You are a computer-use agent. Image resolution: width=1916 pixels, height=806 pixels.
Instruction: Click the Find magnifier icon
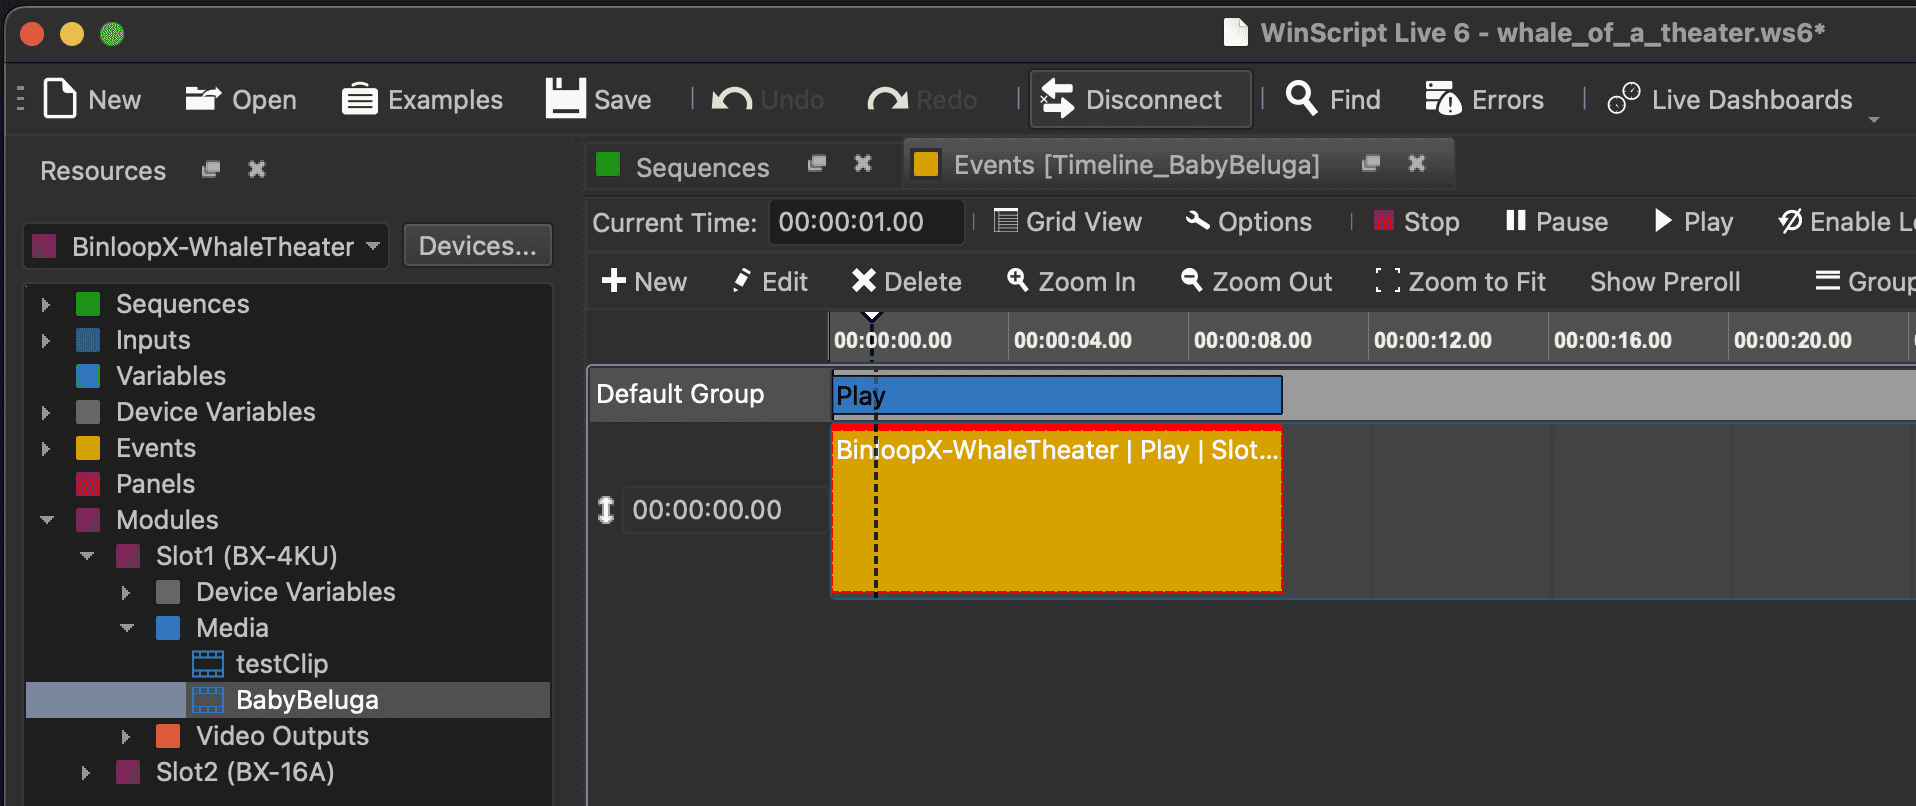[x=1301, y=99]
